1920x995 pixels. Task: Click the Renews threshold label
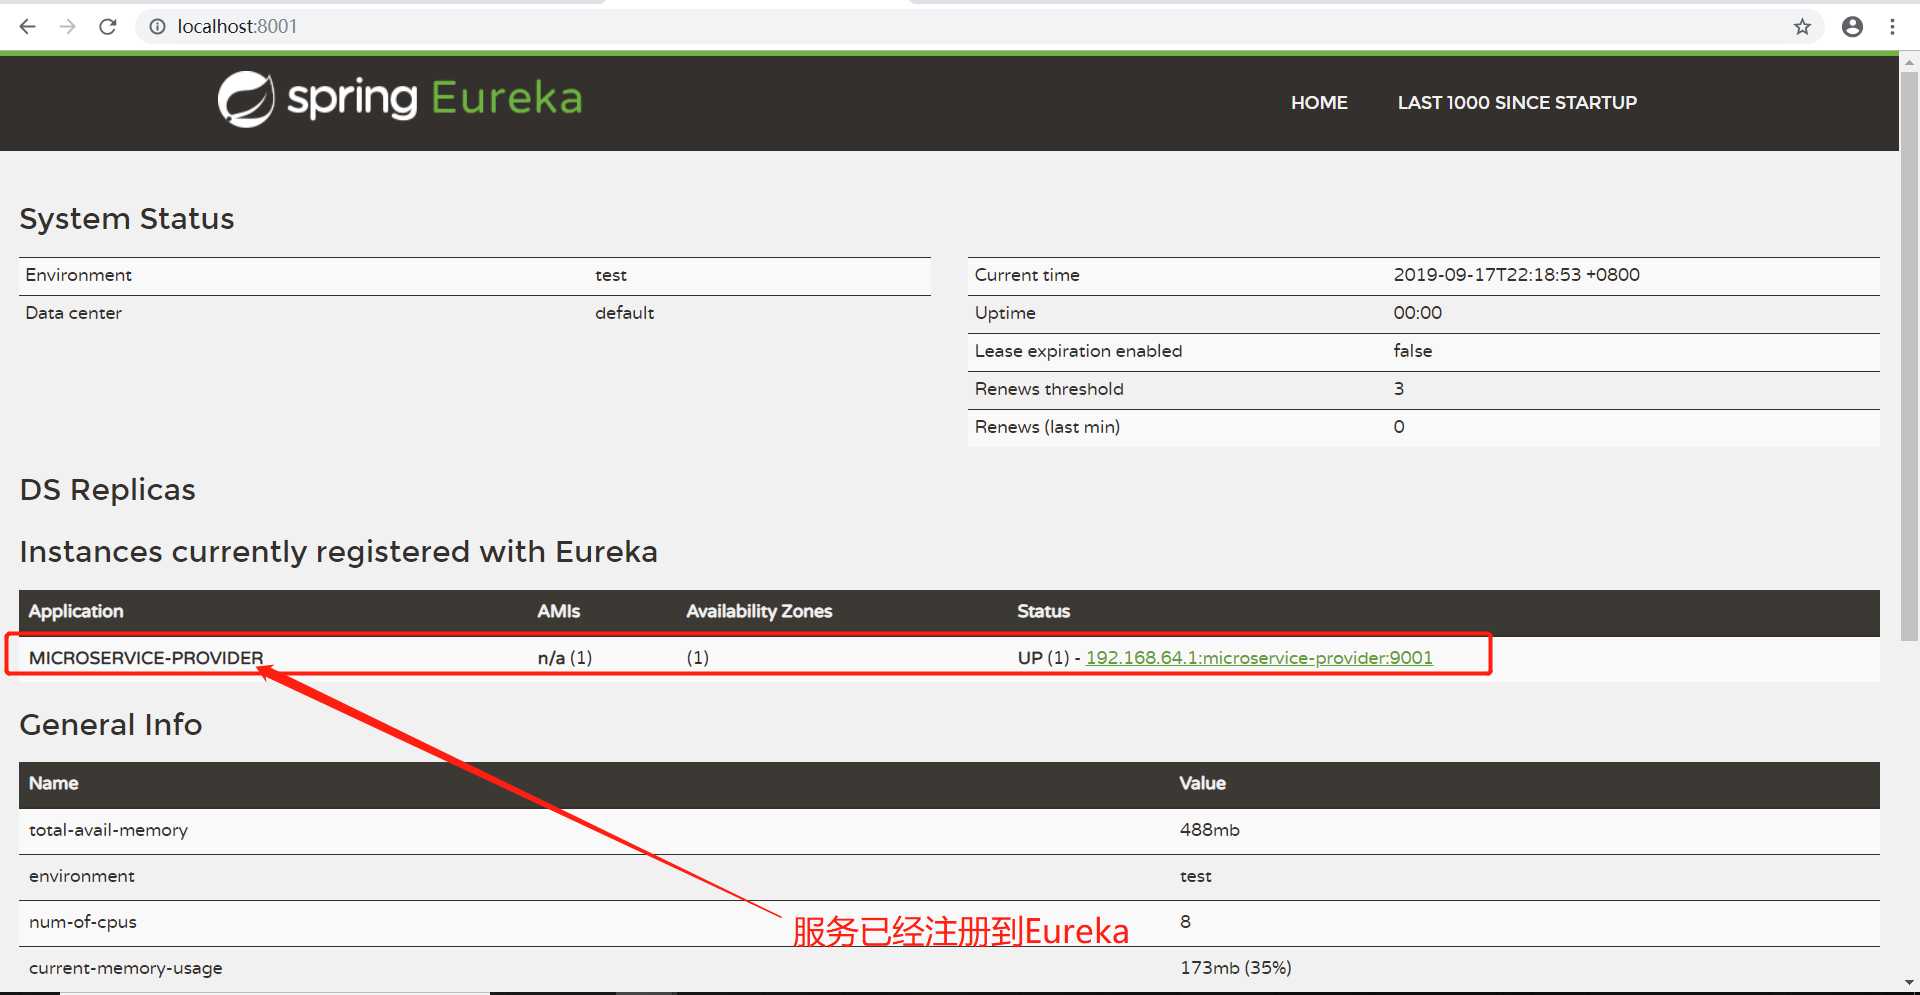(x=1049, y=389)
